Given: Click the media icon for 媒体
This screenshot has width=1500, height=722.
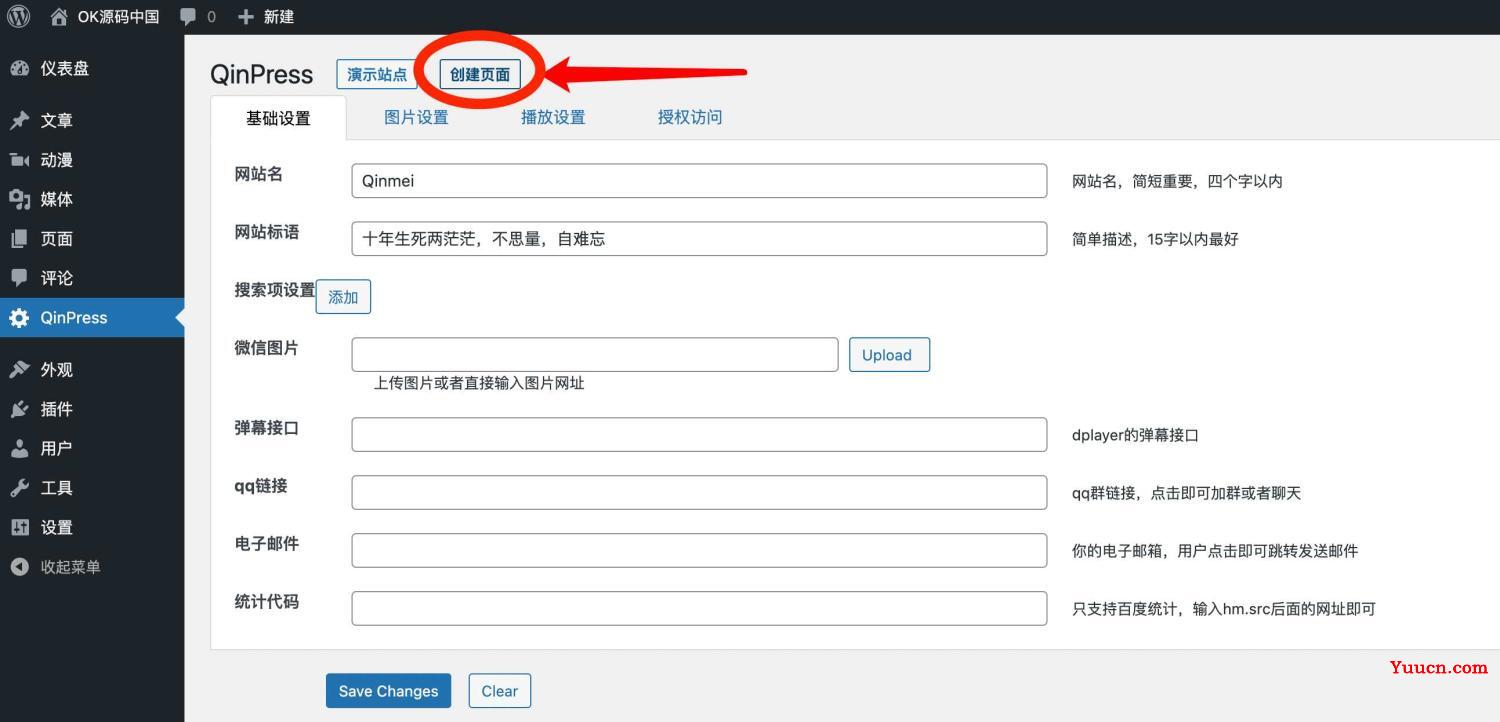Looking at the screenshot, I should [x=20, y=199].
